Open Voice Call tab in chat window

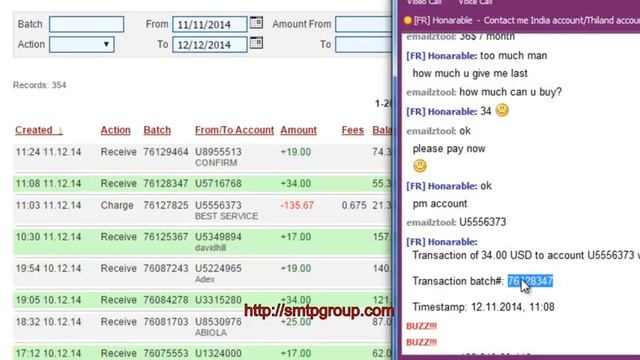coord(475,2)
